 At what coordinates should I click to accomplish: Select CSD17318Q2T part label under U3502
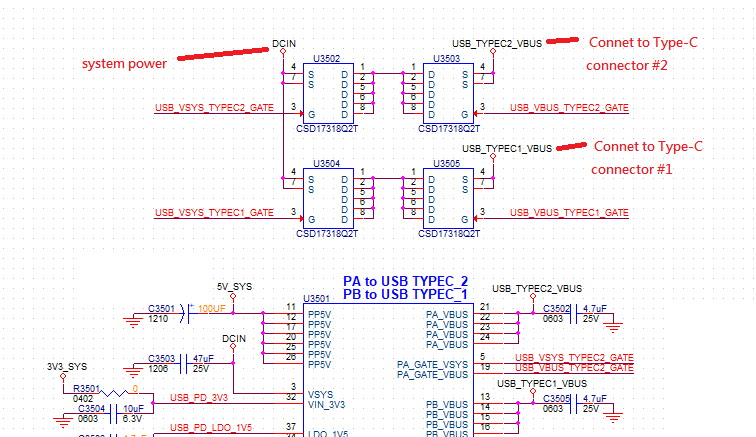[327, 129]
